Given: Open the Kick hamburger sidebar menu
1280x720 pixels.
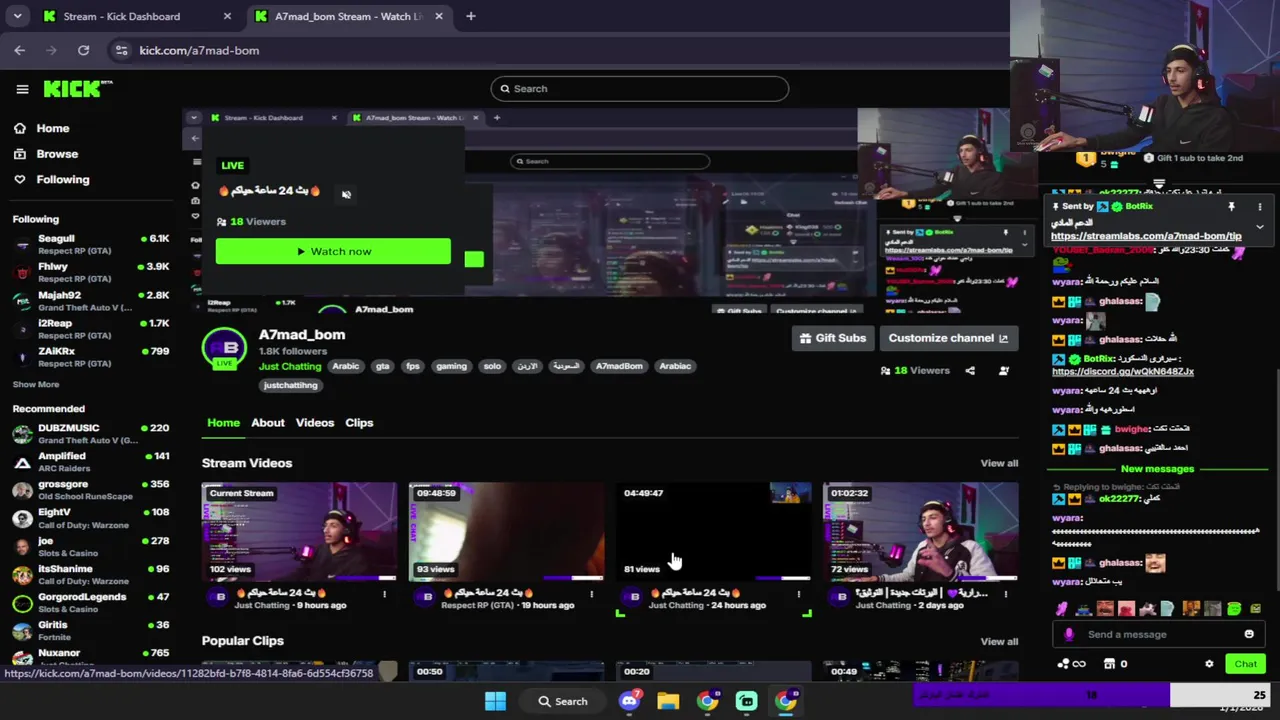Looking at the screenshot, I should 22,89.
